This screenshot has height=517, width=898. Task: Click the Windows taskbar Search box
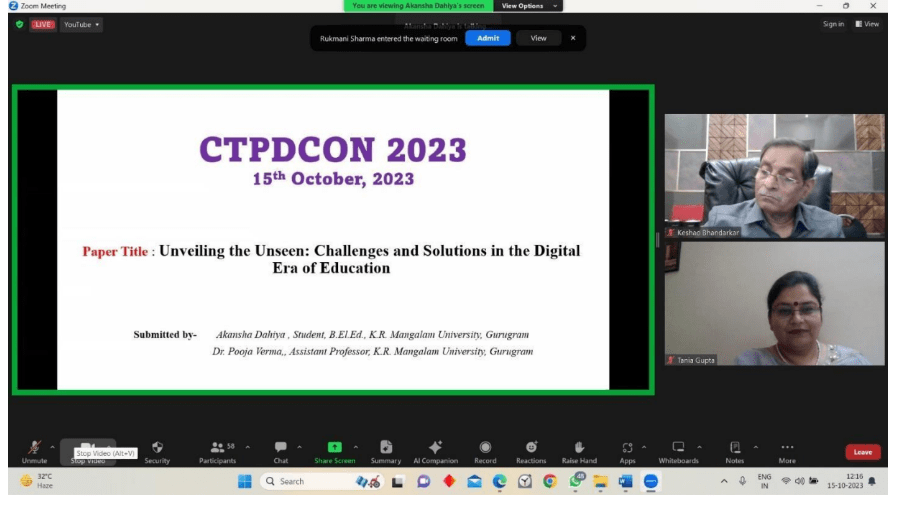(x=305, y=481)
